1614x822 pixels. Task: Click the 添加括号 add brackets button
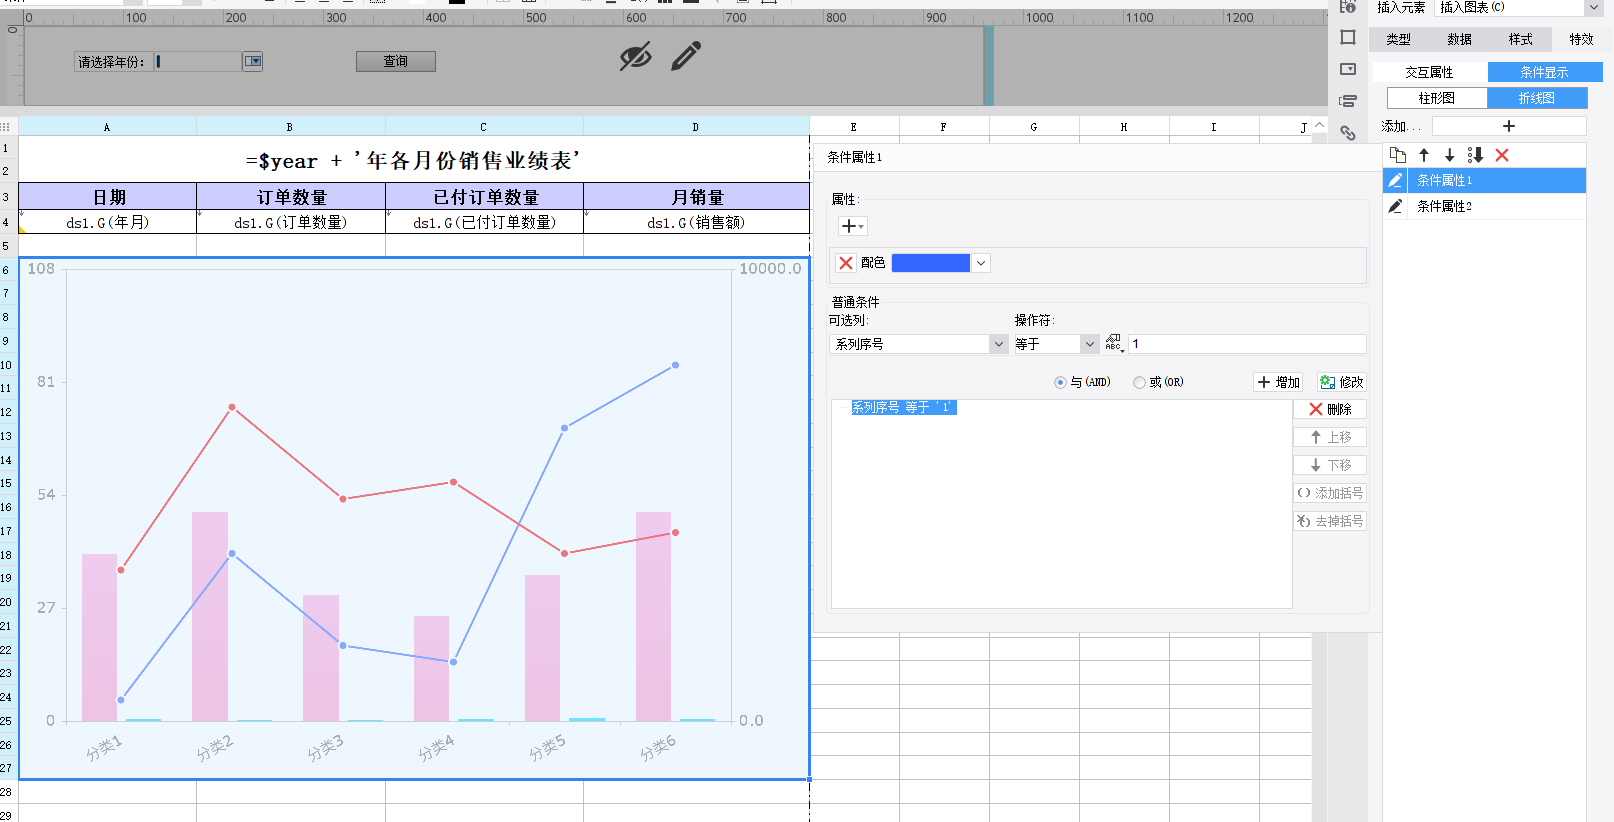(1330, 493)
